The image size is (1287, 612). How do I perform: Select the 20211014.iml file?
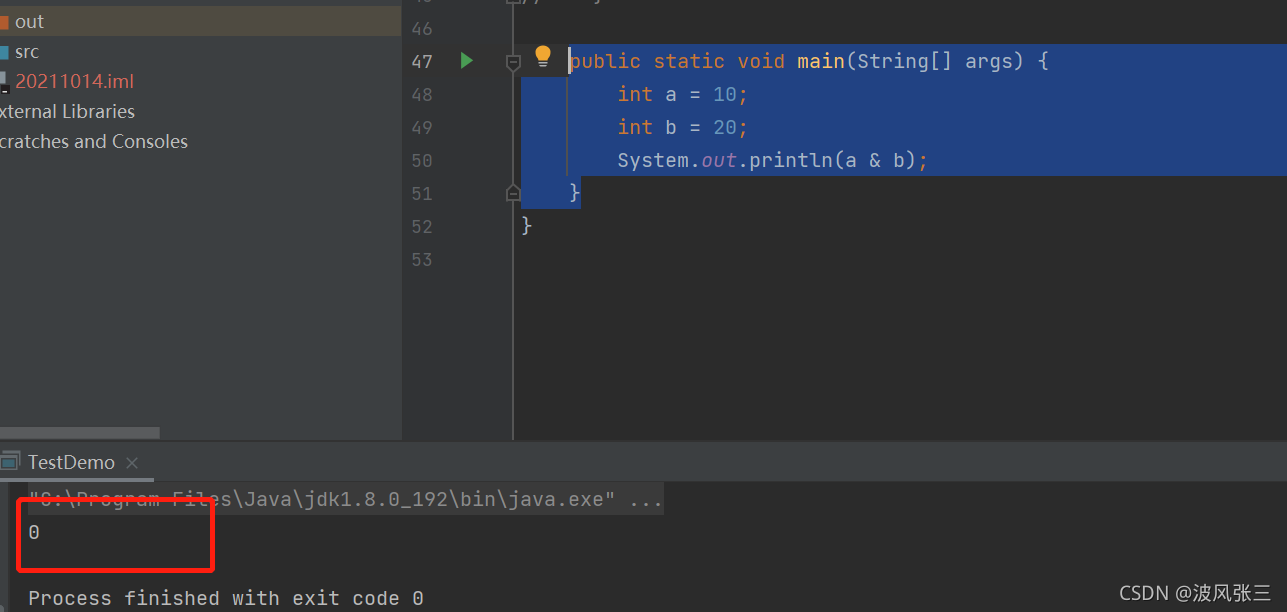(74, 82)
